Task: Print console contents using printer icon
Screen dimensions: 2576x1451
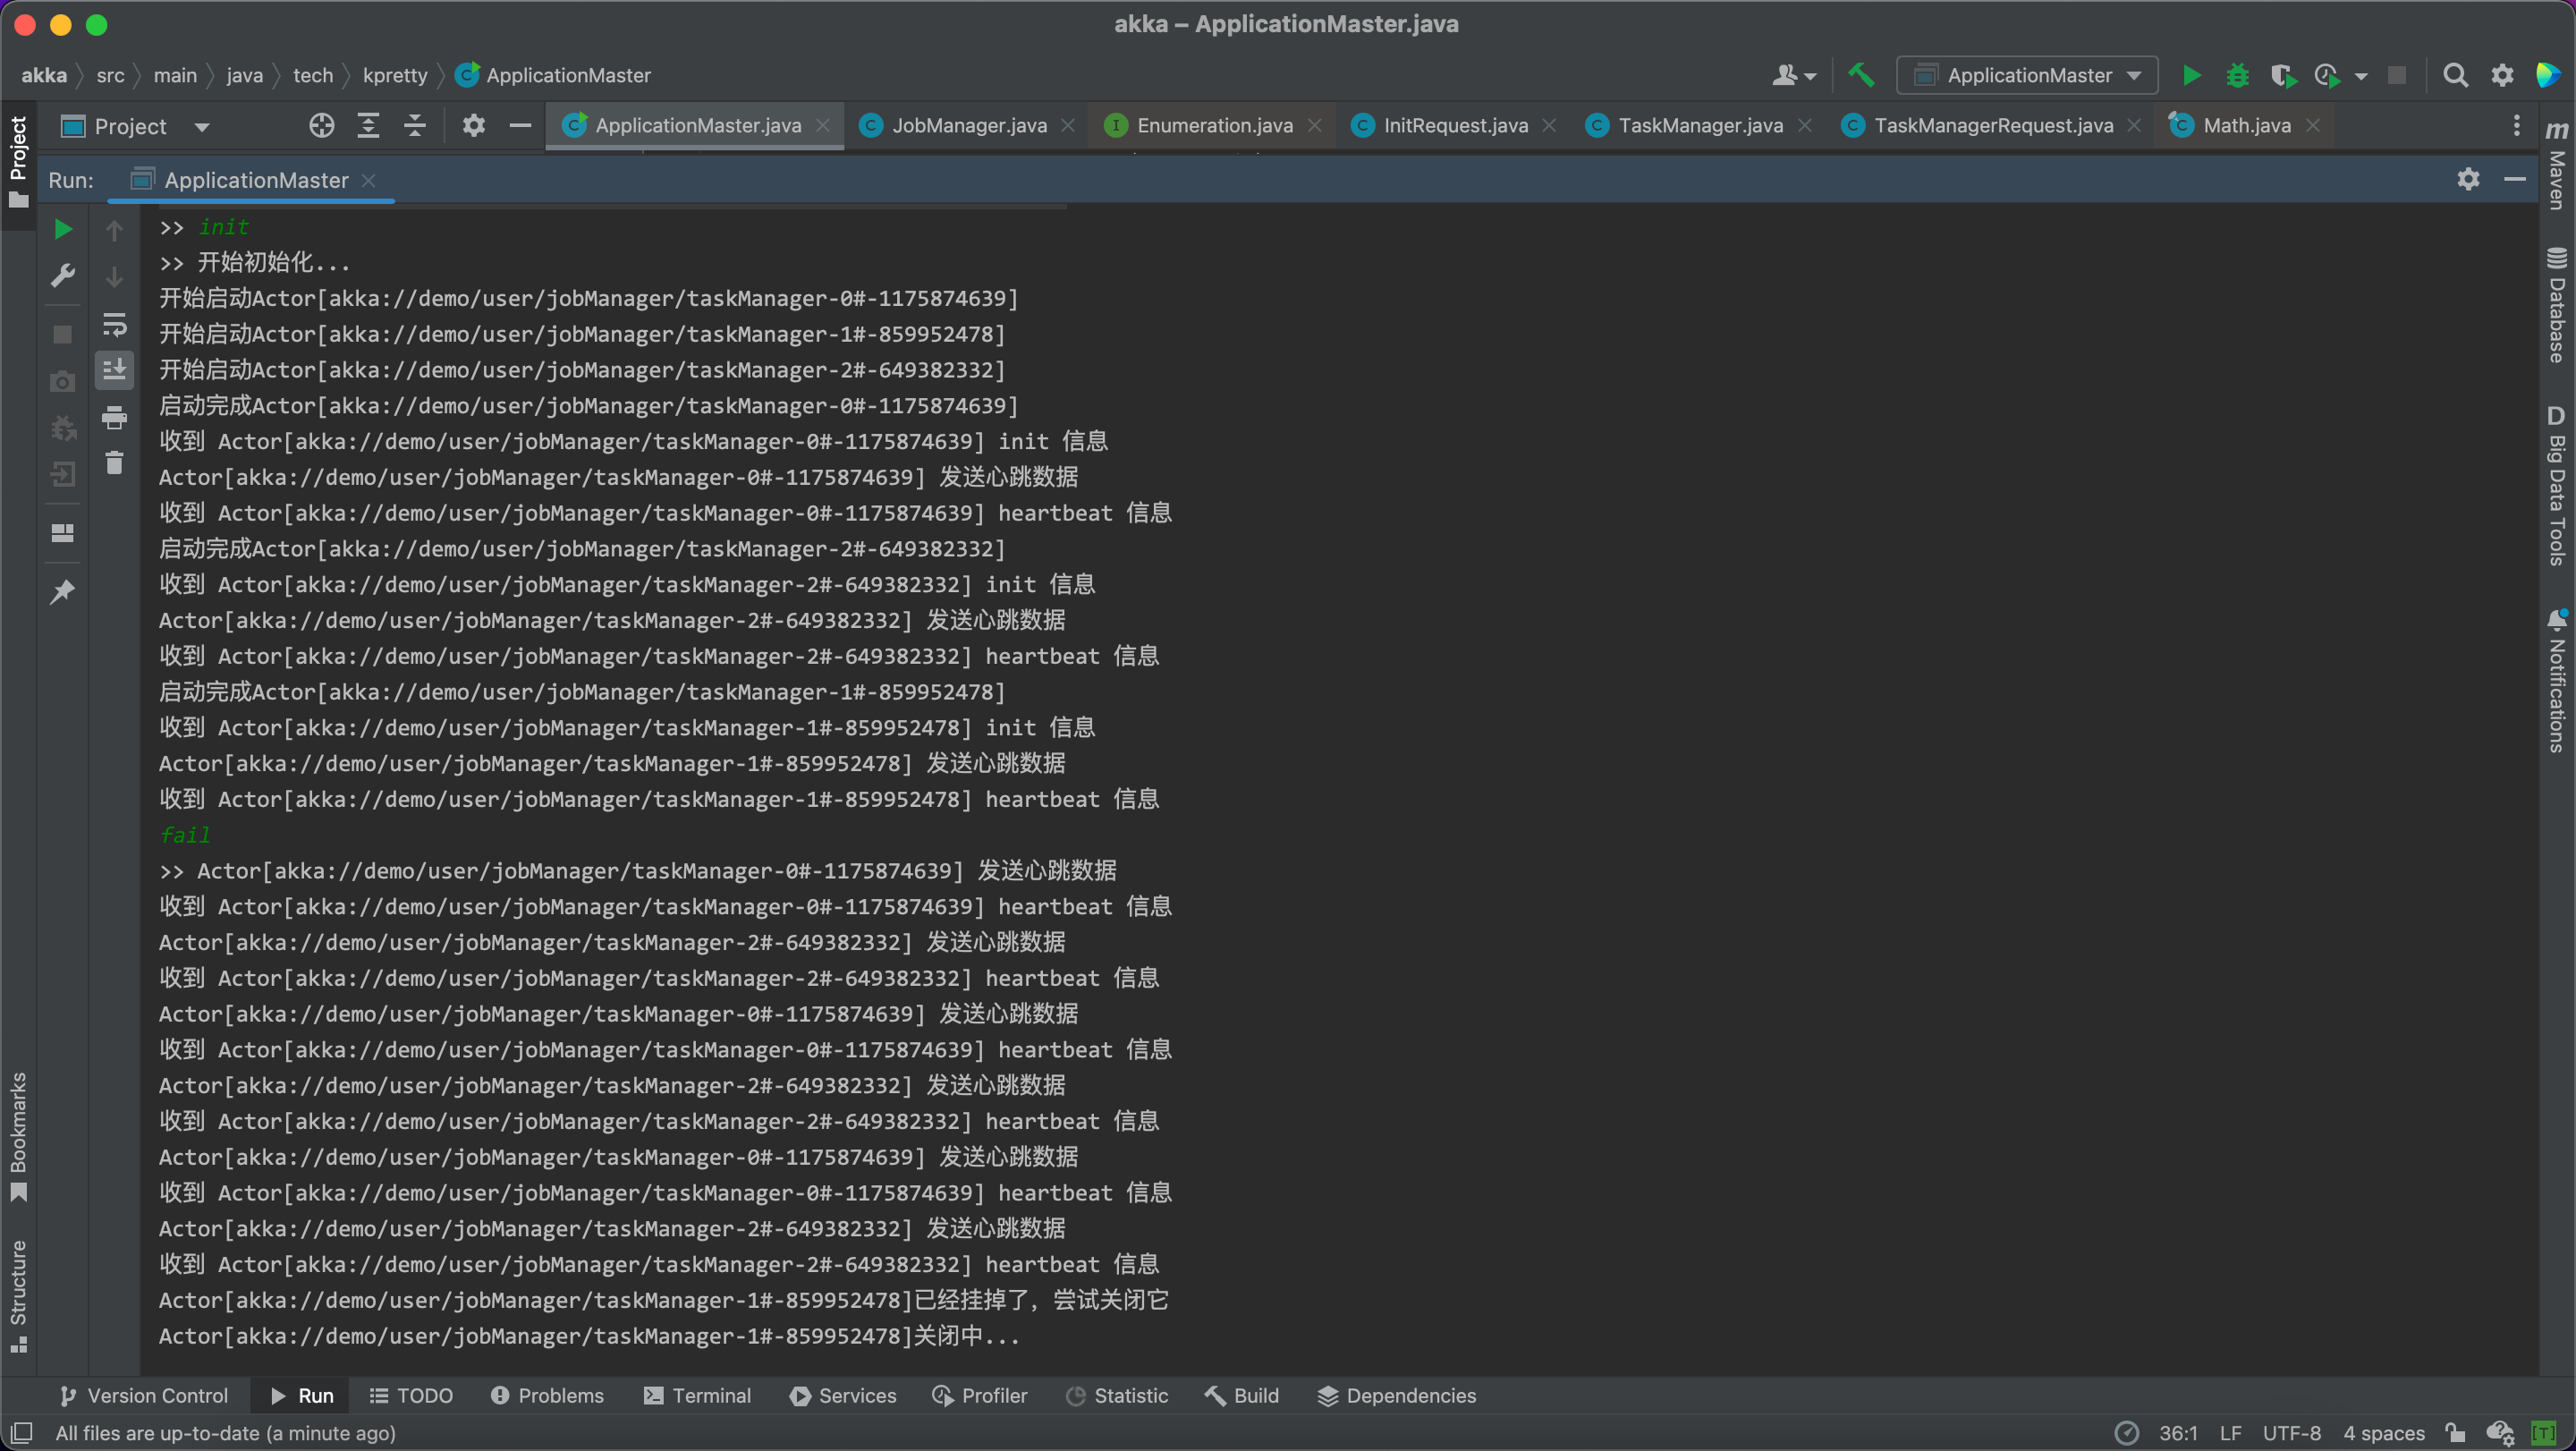Action: tap(114, 418)
